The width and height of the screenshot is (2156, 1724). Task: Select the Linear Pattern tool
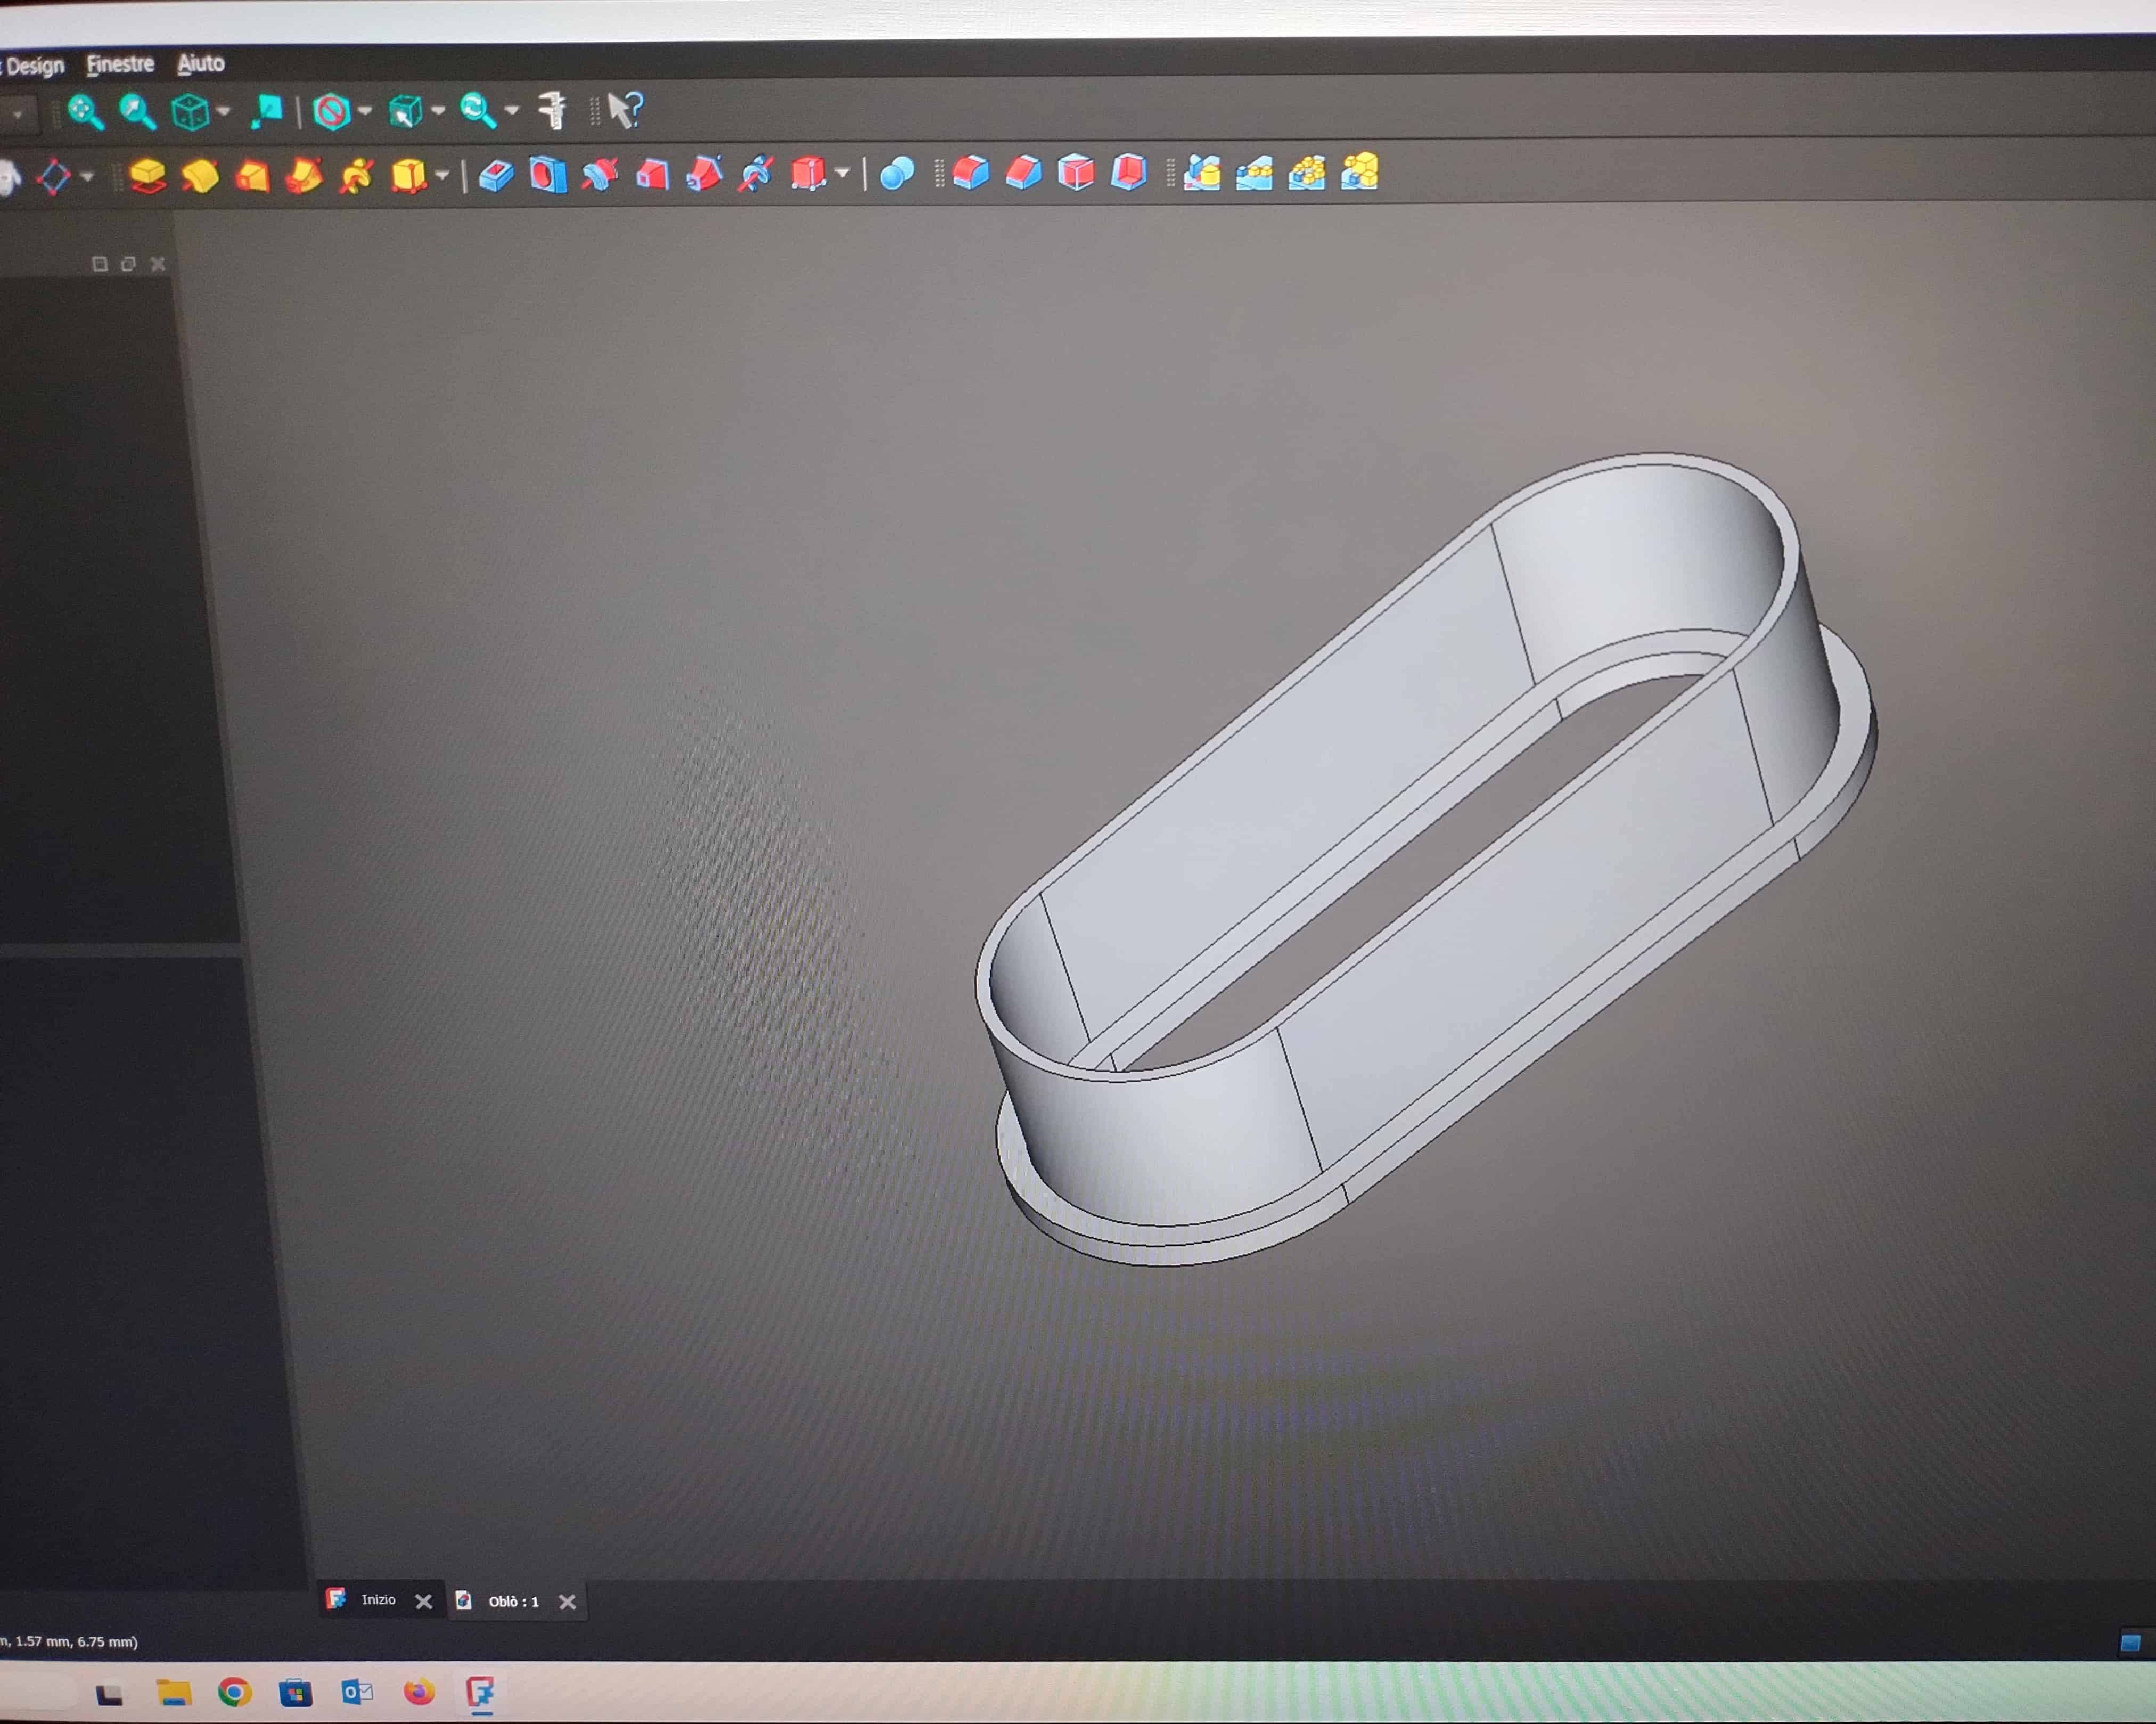pyautogui.click(x=1254, y=172)
